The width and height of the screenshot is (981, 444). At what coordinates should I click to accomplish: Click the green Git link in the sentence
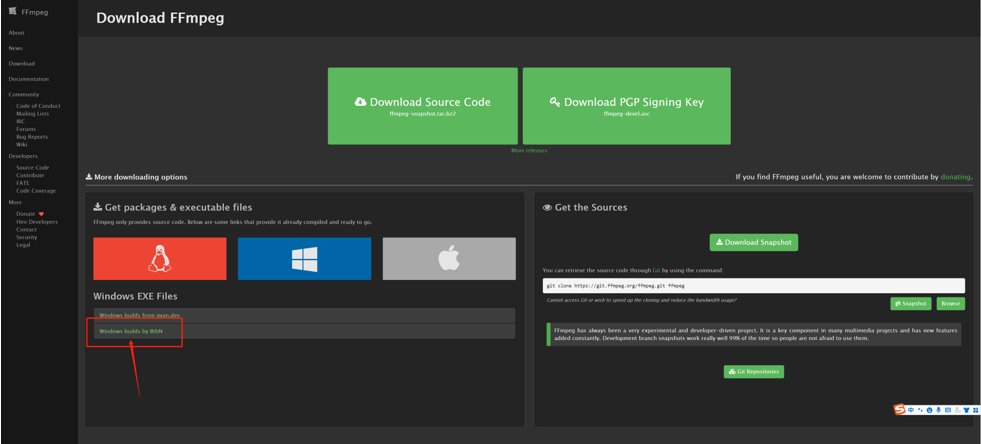click(656, 270)
